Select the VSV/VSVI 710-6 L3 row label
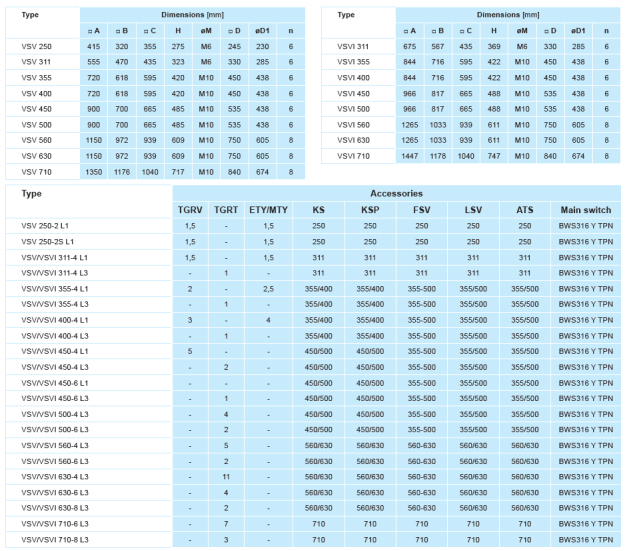The image size is (625, 551). pyautogui.click(x=55, y=524)
